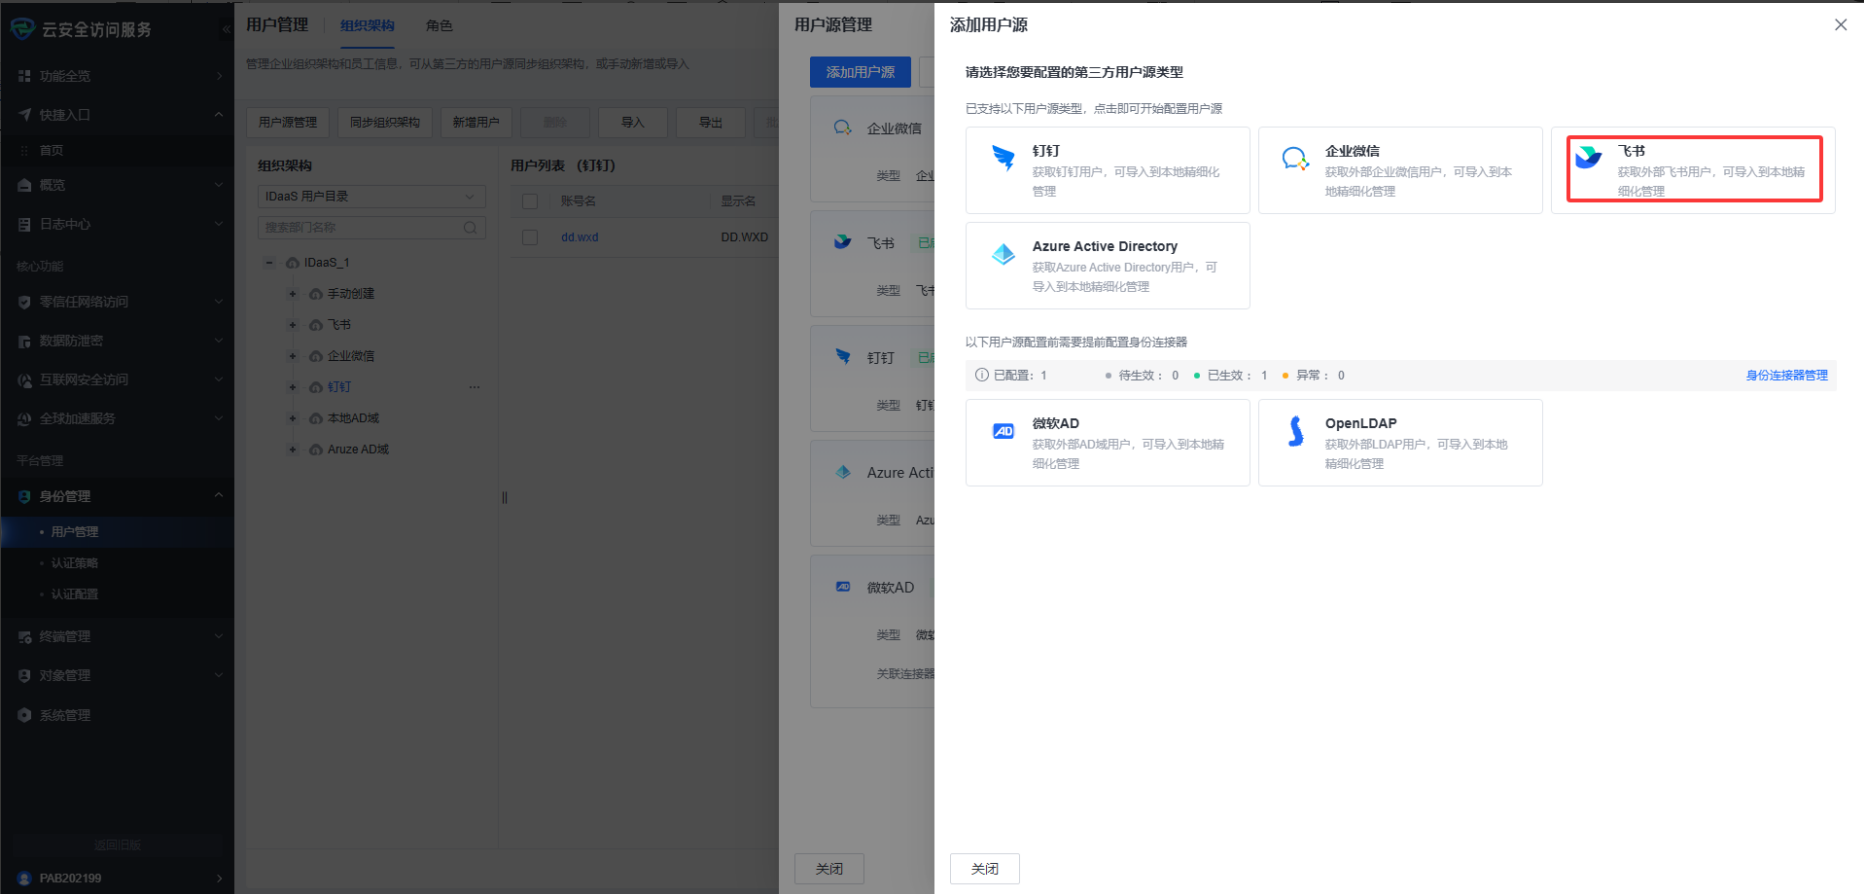Choose 企业微信 source type in 添加用户源 drawer
The width and height of the screenshot is (1864, 894).
[1400, 170]
